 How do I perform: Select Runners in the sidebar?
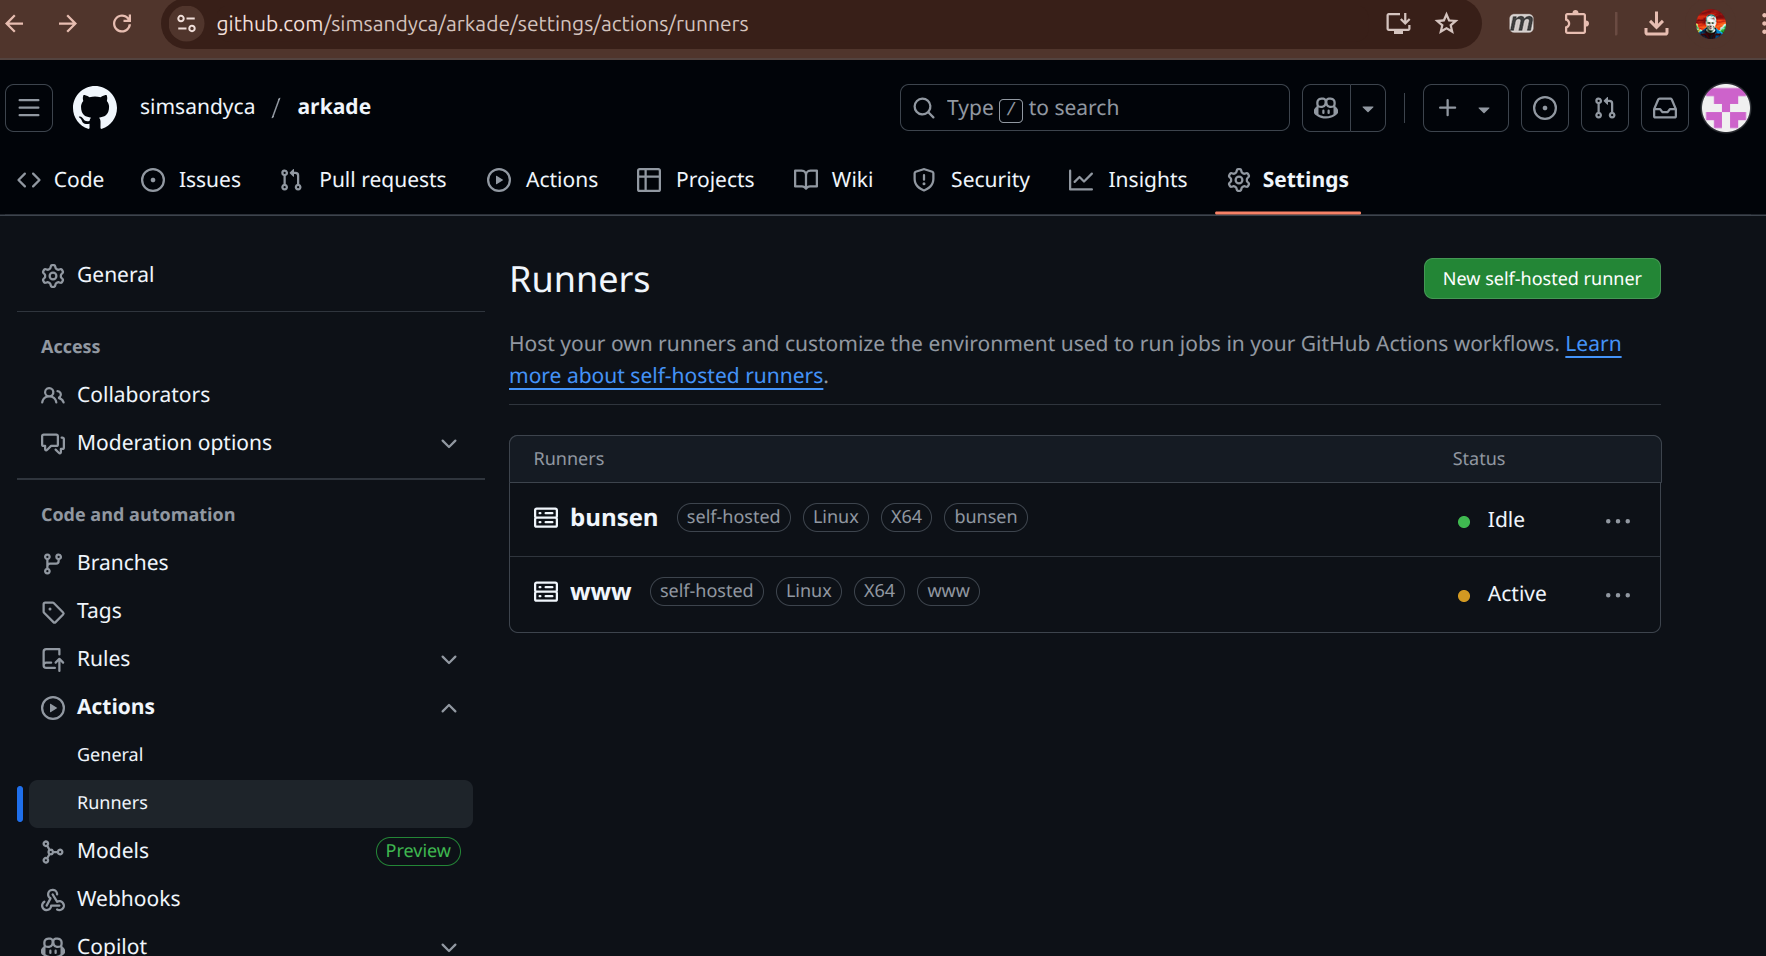(x=251, y=803)
